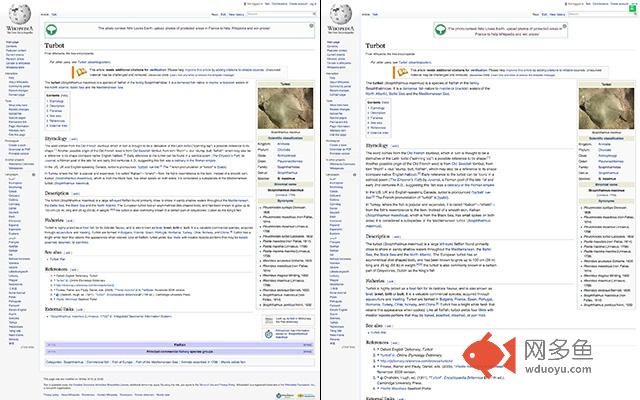Select the Edit tab on left page
640x400 pixels.
point(223,15)
